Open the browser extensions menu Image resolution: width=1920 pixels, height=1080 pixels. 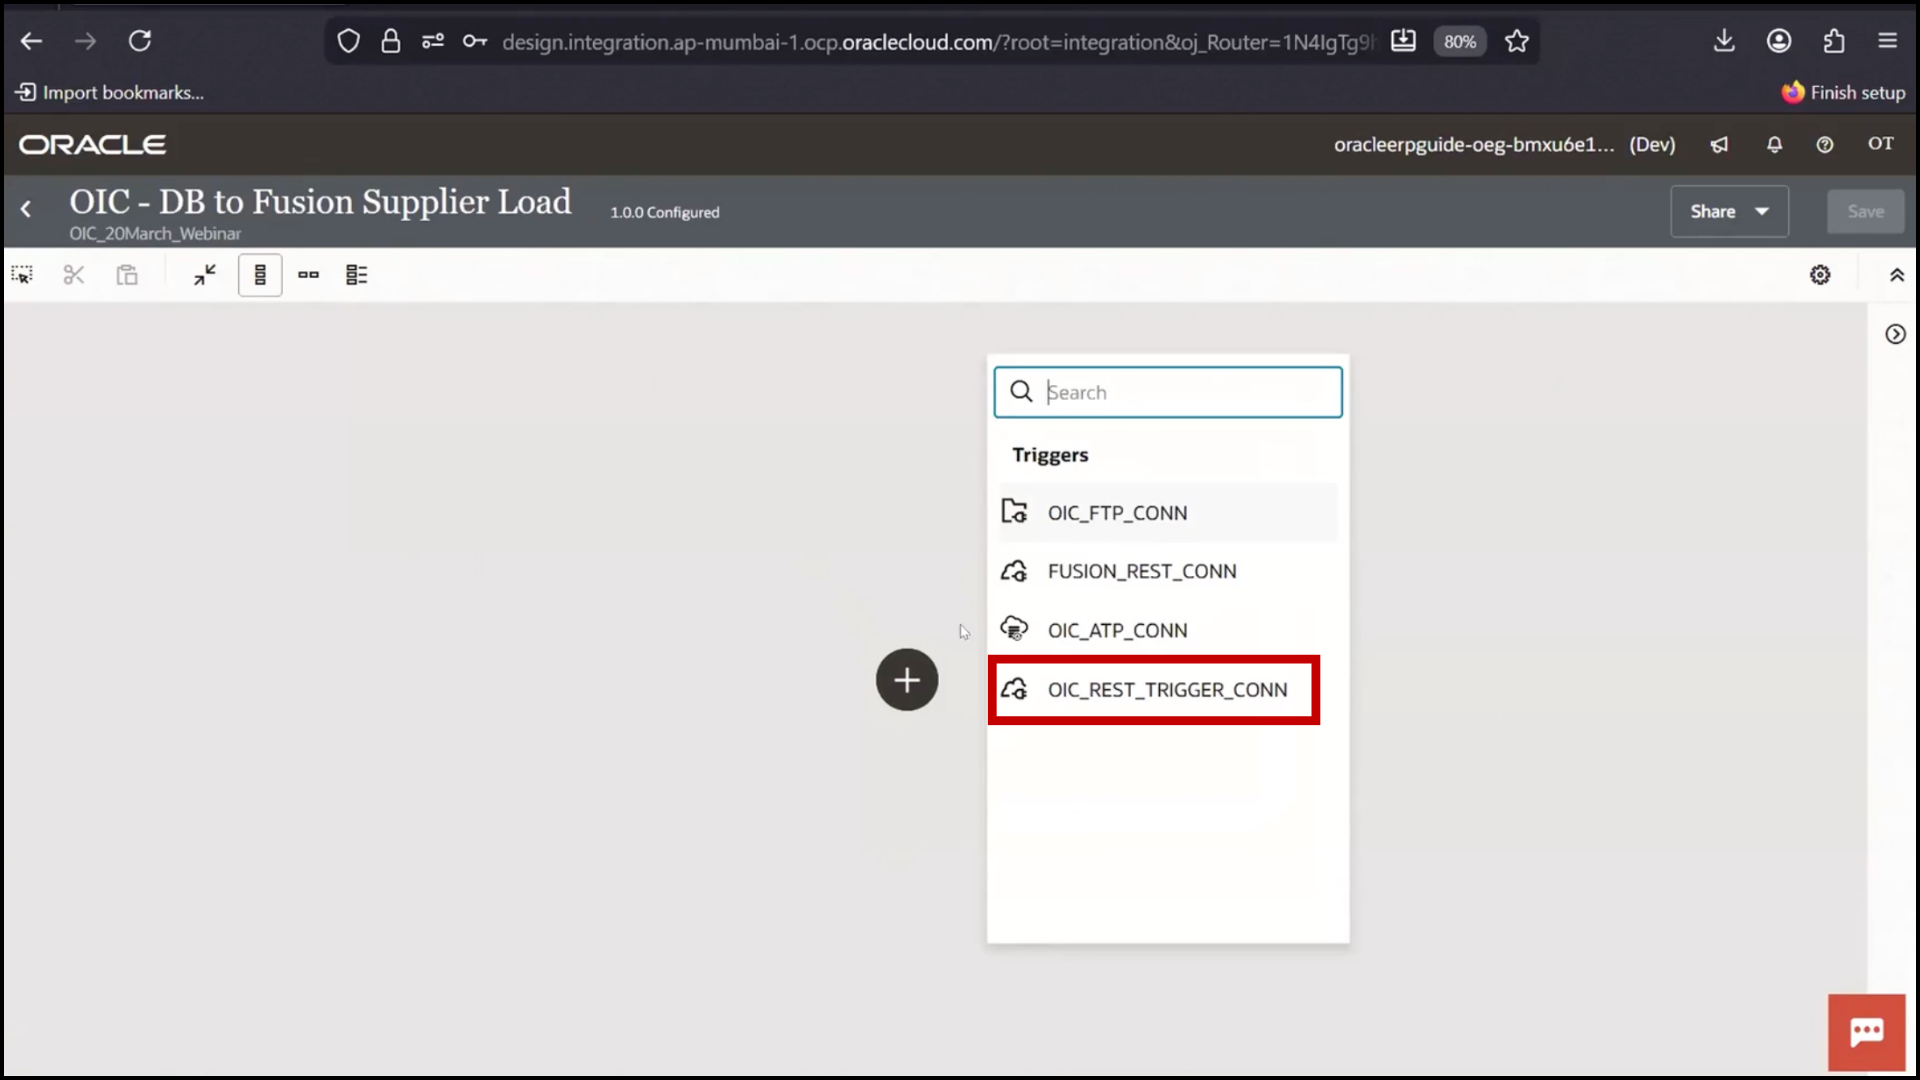(1834, 41)
